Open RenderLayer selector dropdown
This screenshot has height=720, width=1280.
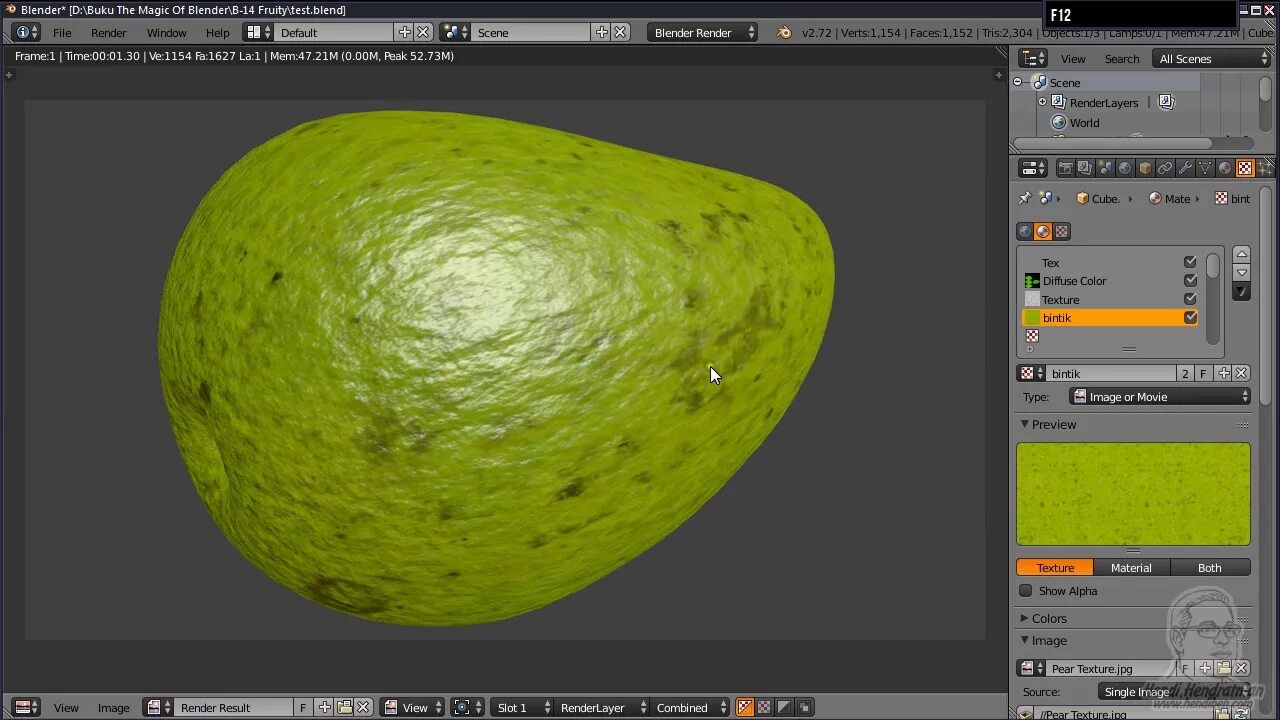(601, 707)
